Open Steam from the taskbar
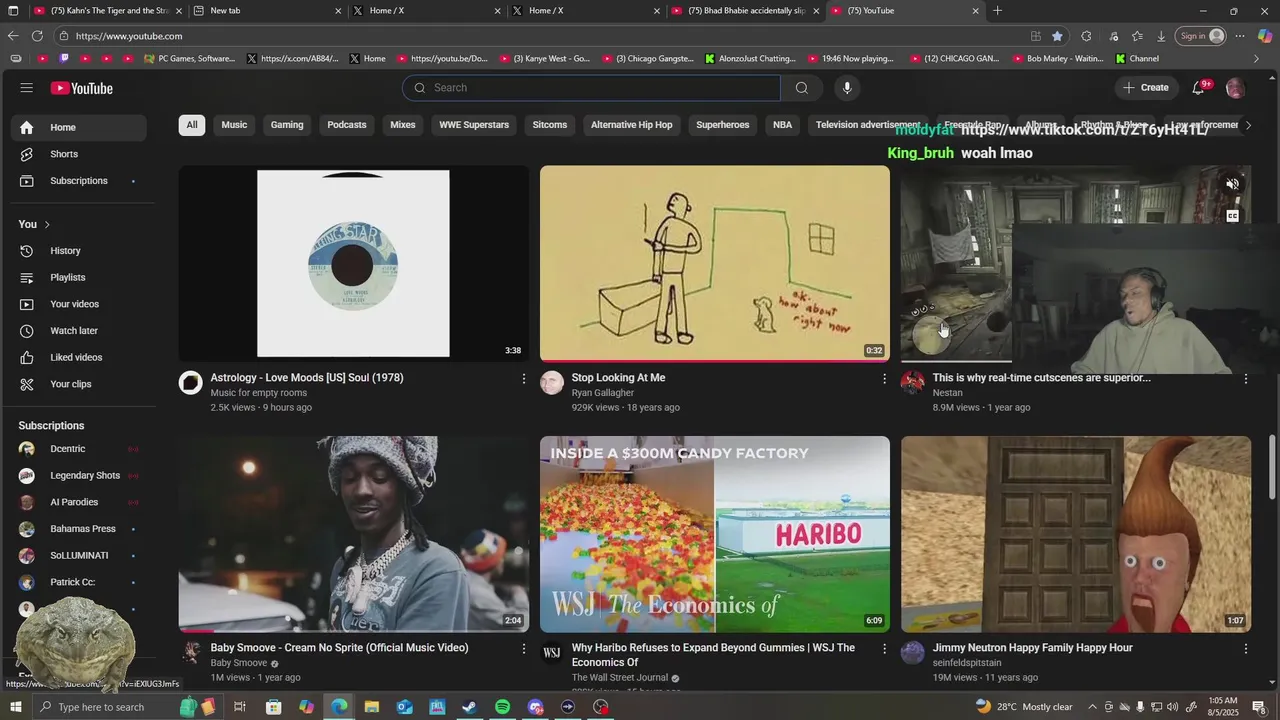 pos(469,707)
